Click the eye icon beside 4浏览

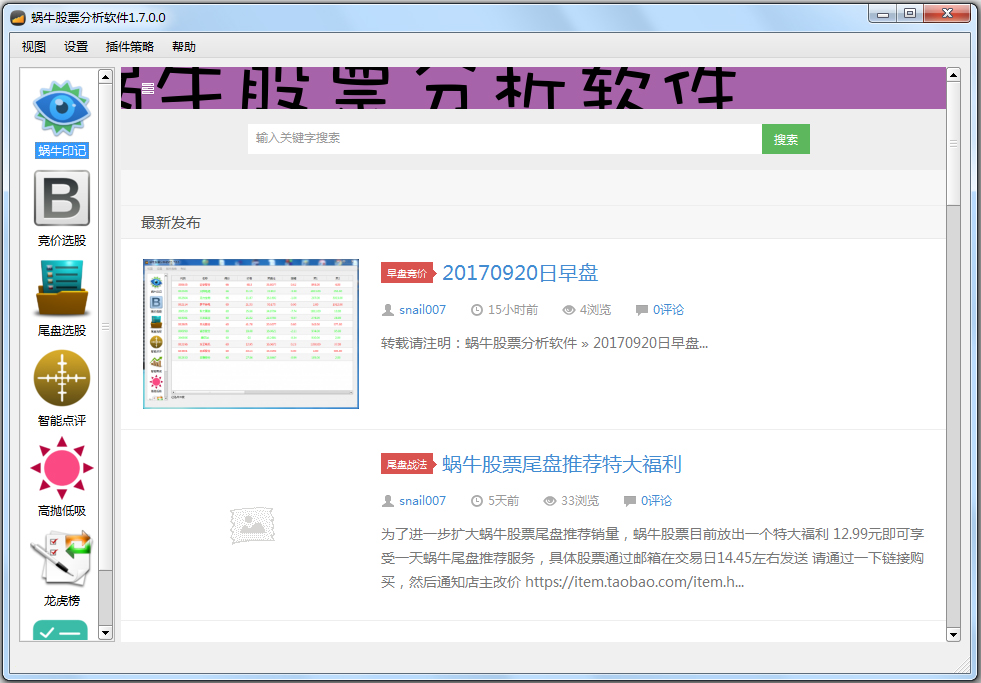pyautogui.click(x=568, y=310)
